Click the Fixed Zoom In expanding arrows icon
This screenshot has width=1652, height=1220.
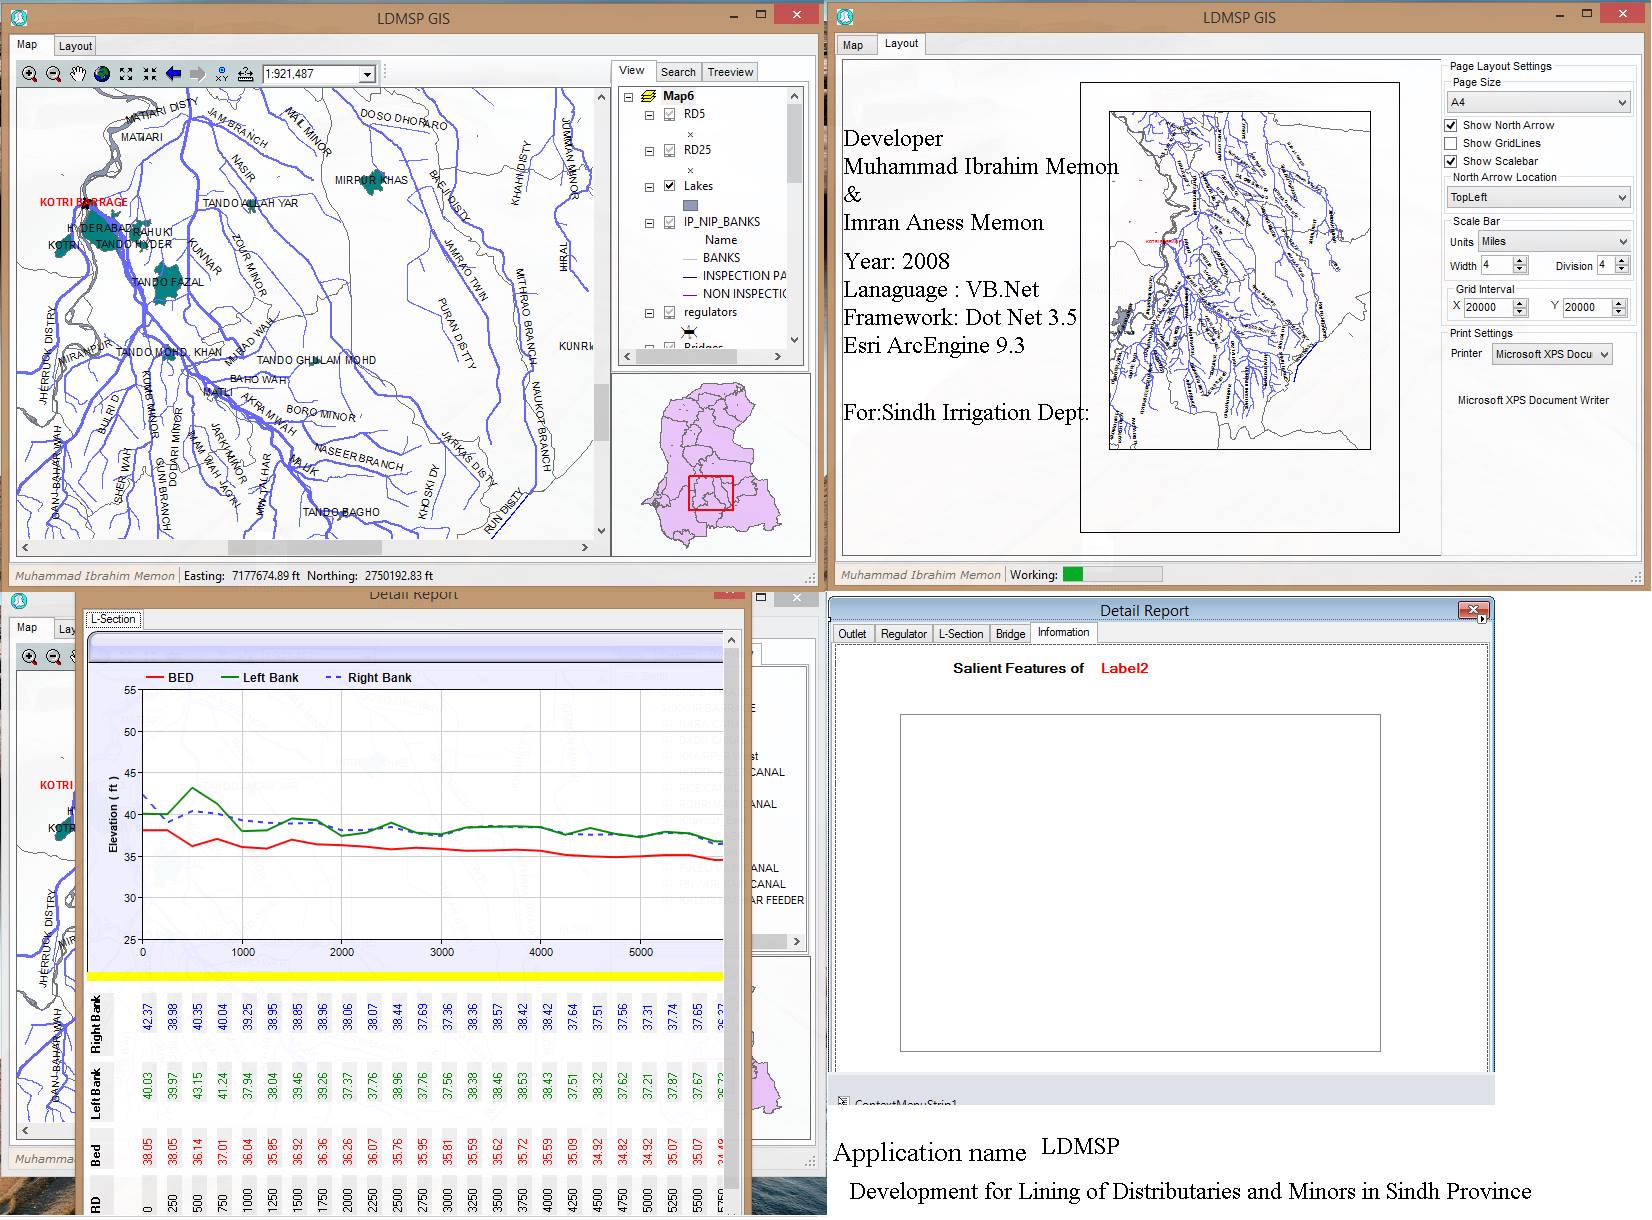tap(126, 74)
